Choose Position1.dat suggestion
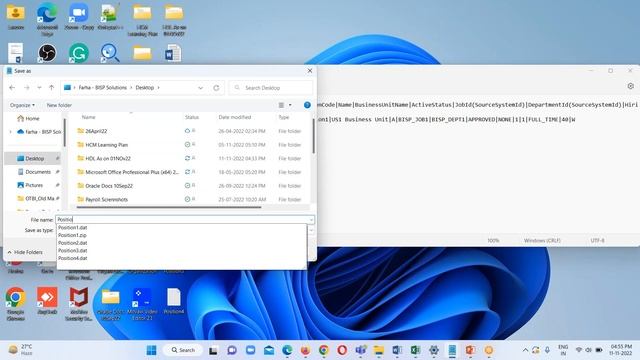 click(x=72, y=228)
